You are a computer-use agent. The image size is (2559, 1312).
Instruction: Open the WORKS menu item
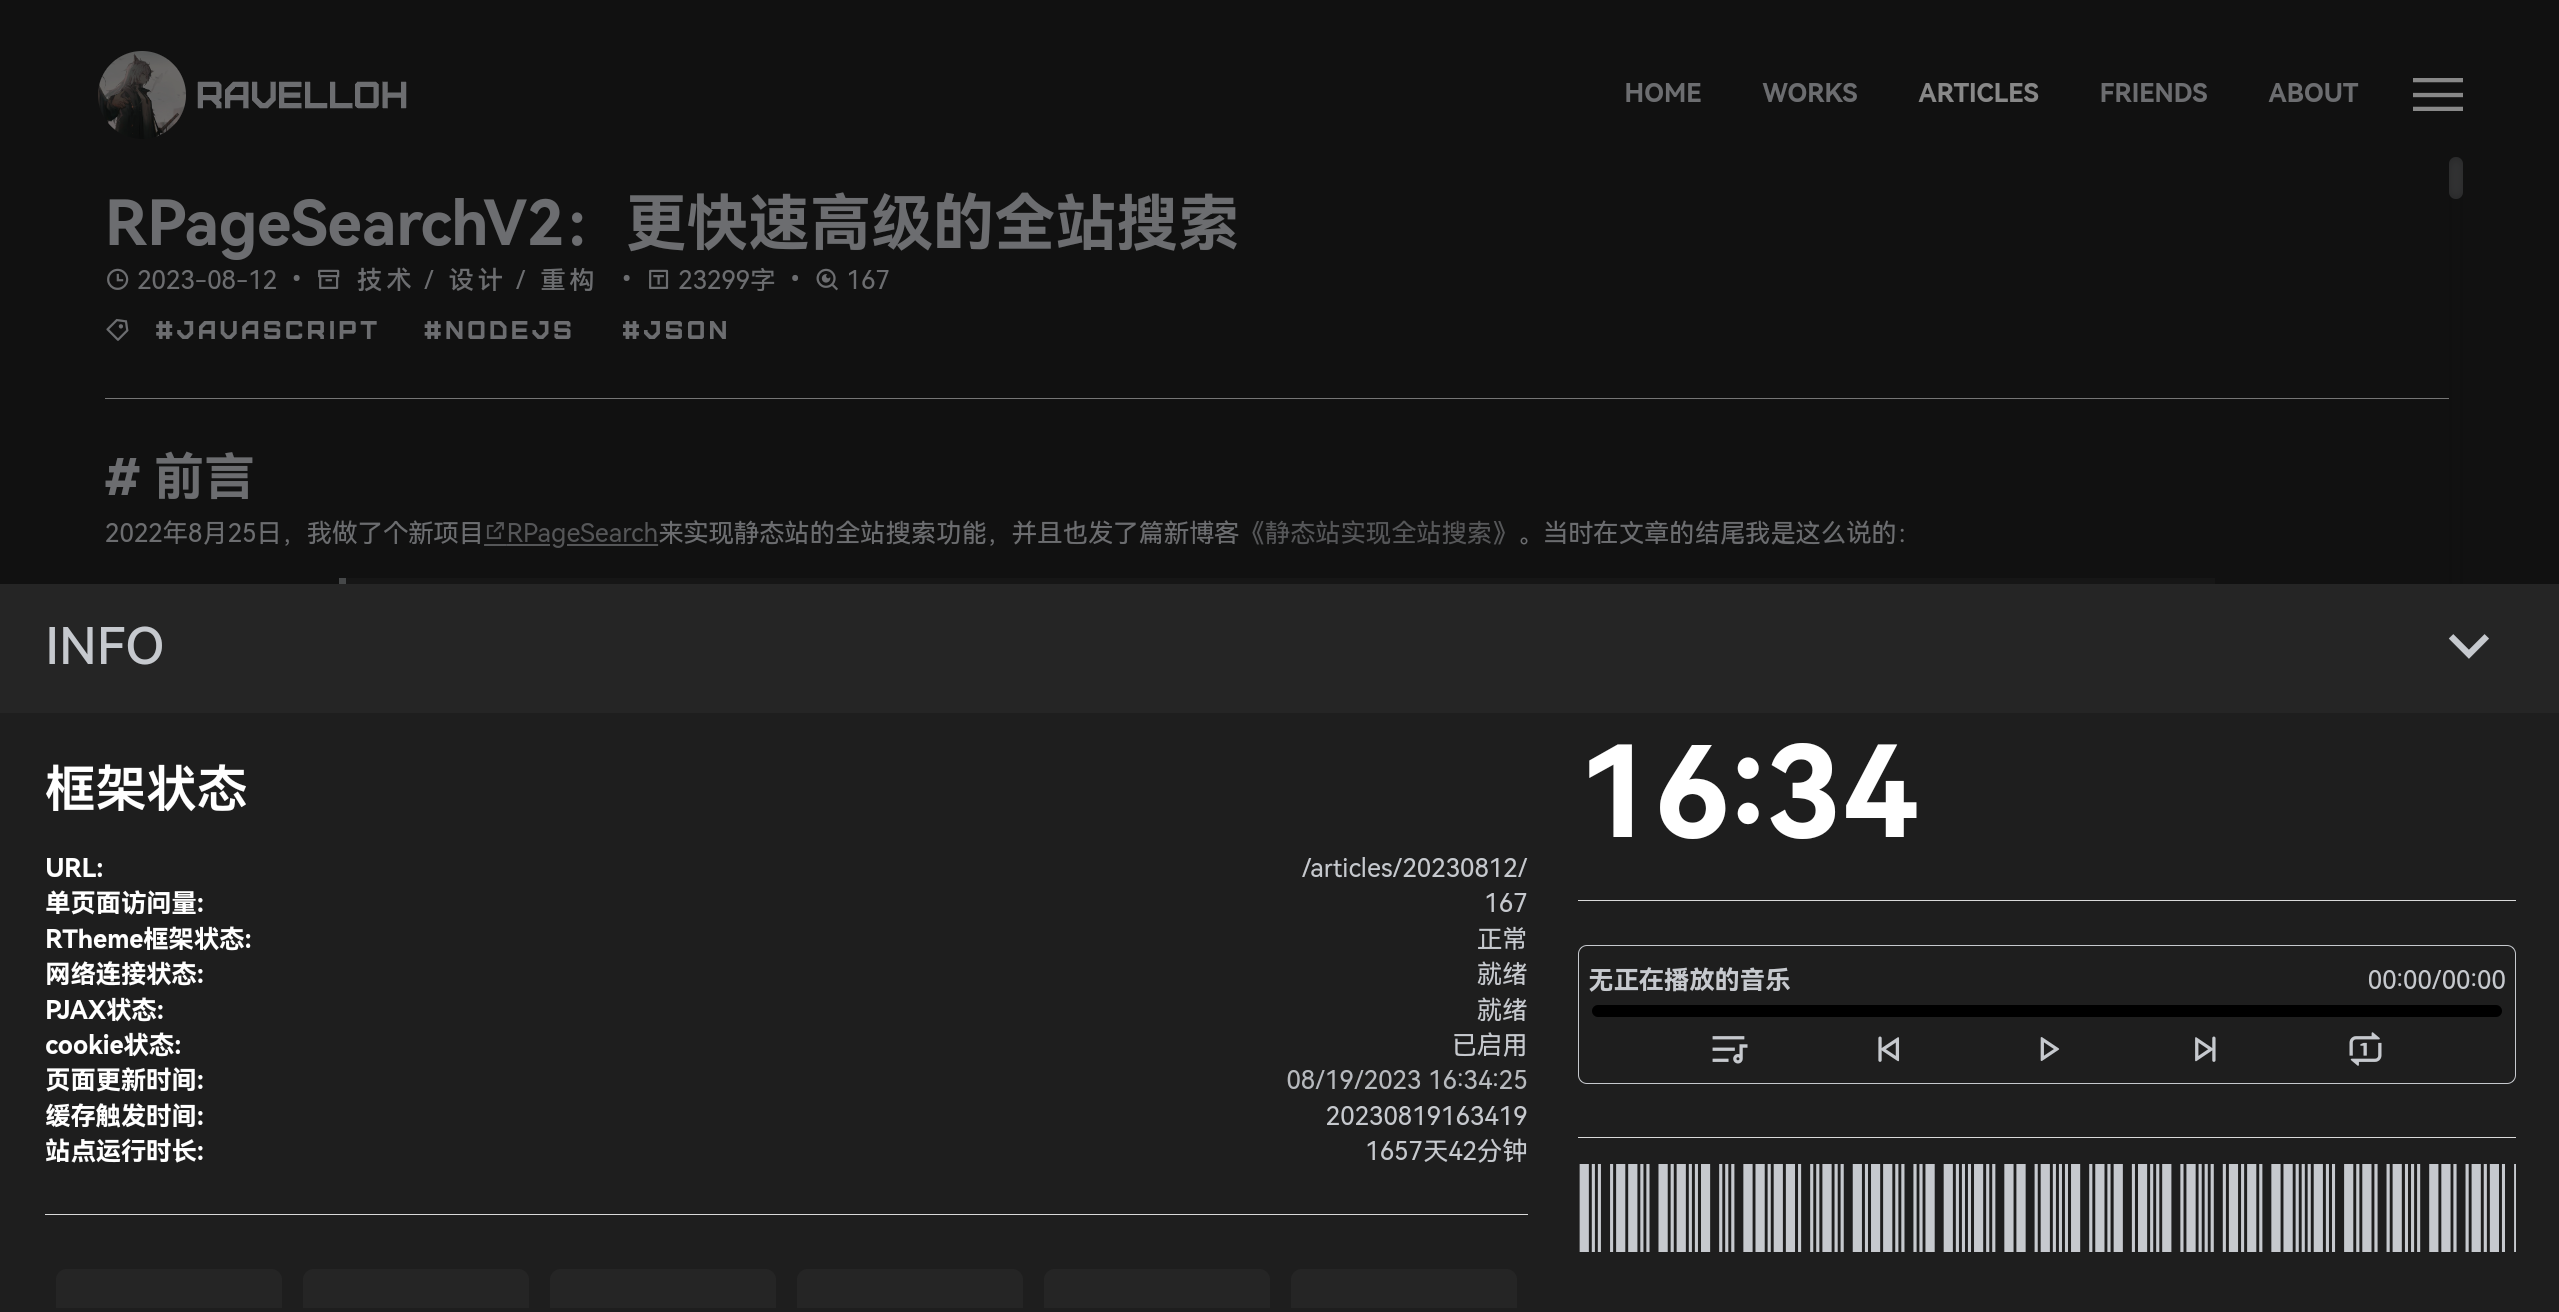click(1809, 93)
